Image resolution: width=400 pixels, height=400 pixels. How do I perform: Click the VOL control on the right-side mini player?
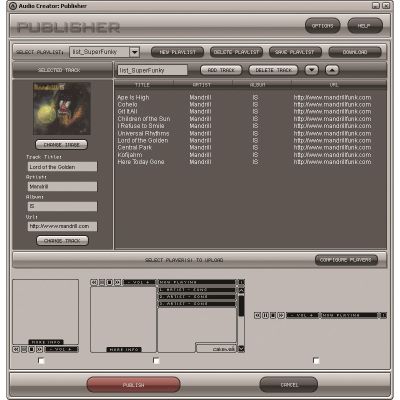point(302,315)
